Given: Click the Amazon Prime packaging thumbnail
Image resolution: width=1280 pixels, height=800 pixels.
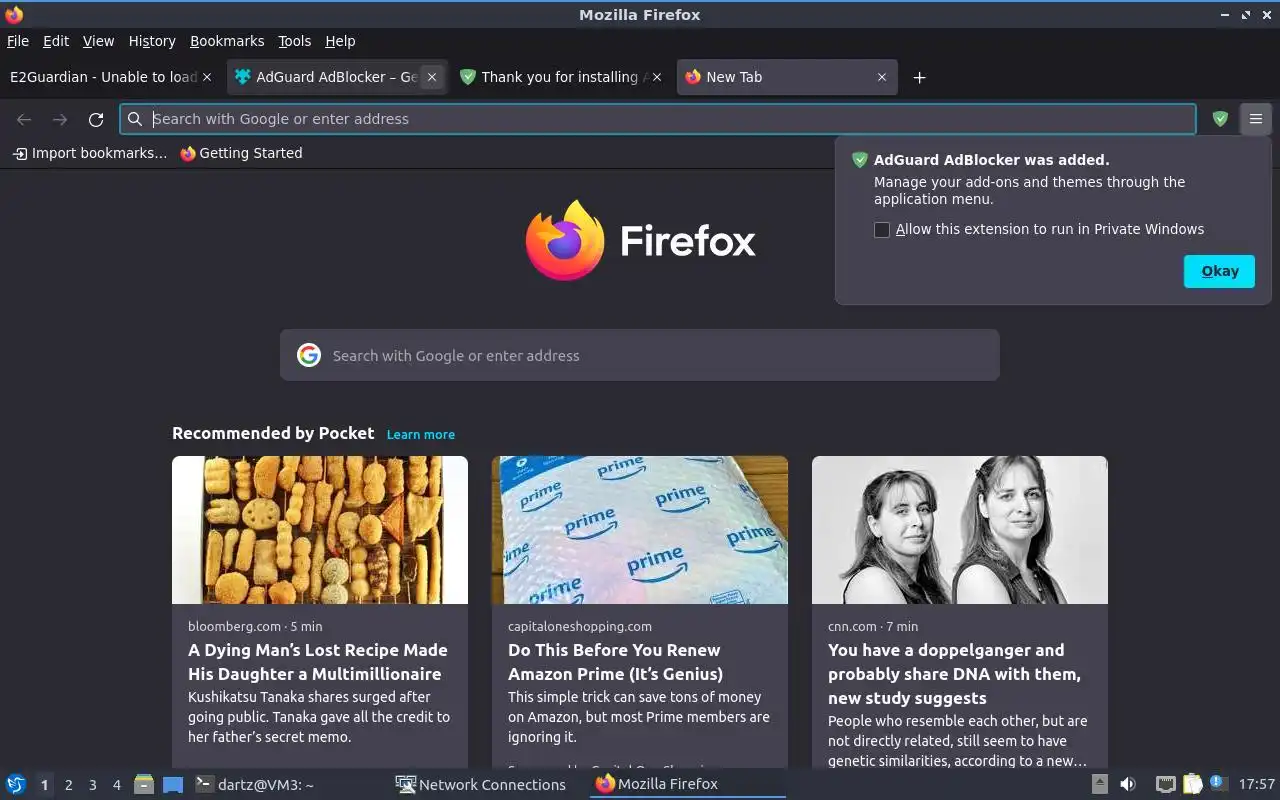Looking at the screenshot, I should coord(640,530).
